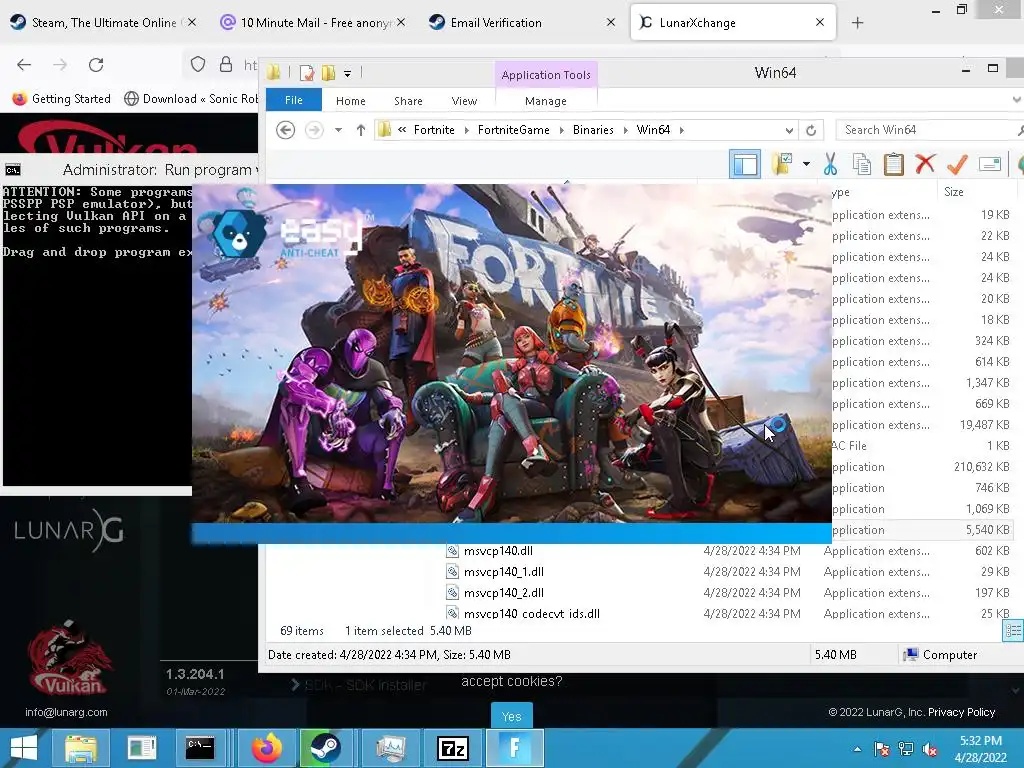Image resolution: width=1024 pixels, height=768 pixels.
Task: Select the Application Tools contextual tab
Action: point(546,75)
